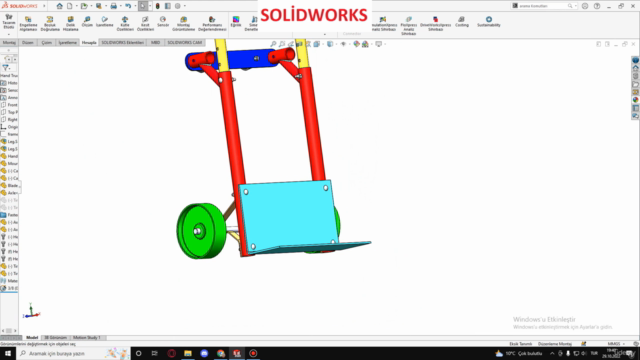Expand the Tasarım Etüdü dropdown arrow
This screenshot has height=360, width=640.
click(9, 34)
